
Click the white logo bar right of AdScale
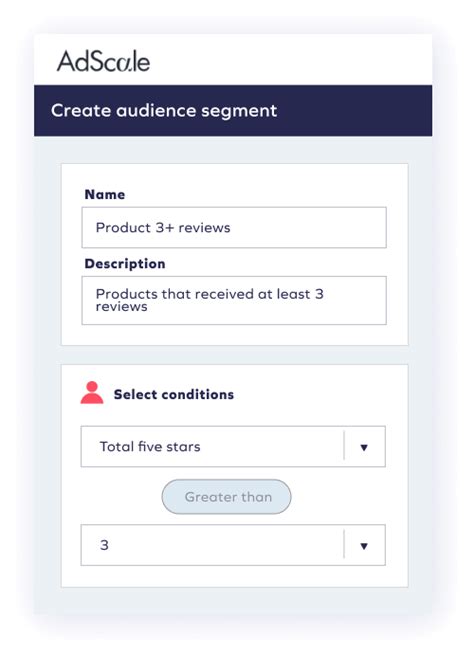(x=293, y=60)
